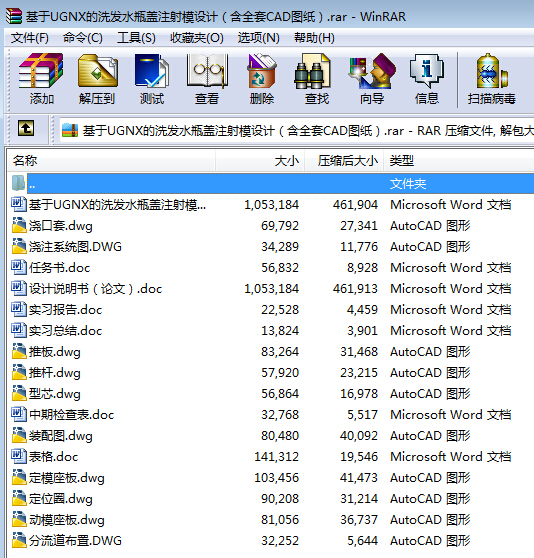
Task: Click the Word icon of 中期检查表.doc
Action: pyautogui.click(x=19, y=414)
